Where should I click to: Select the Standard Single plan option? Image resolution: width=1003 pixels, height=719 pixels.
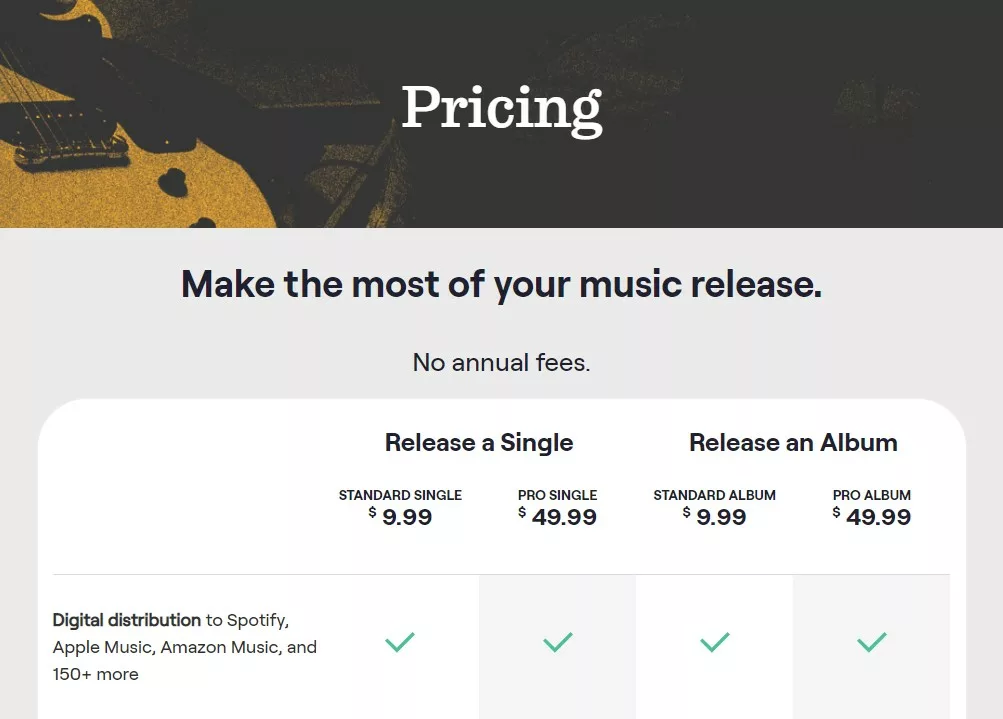(400, 507)
